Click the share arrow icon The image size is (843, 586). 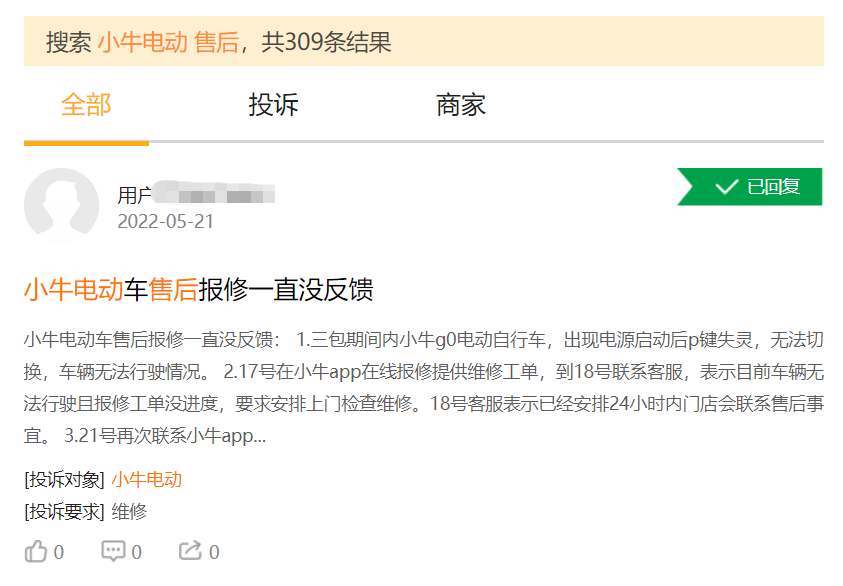tap(190, 551)
